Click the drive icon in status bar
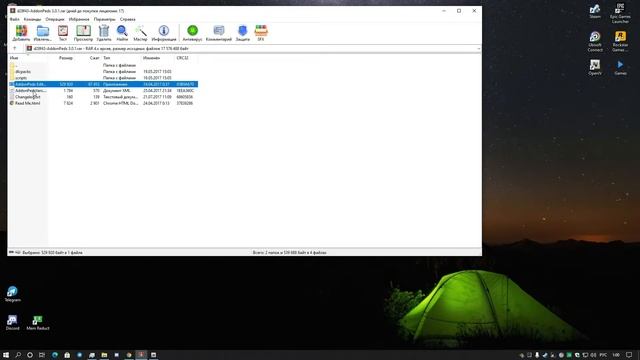 click(11, 253)
